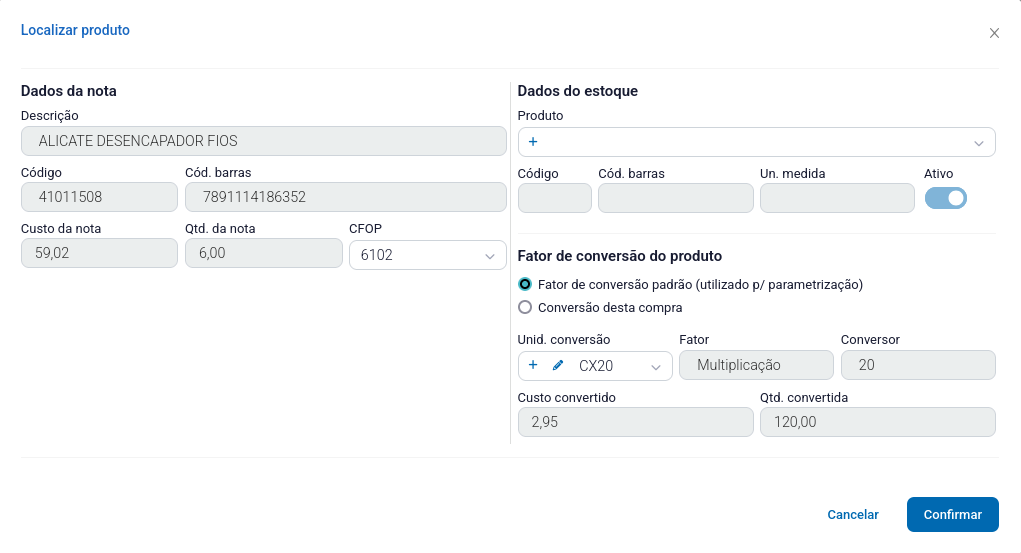This screenshot has height=553, width=1021.
Task: Click the Qtd. convertida field 120,00
Action: coord(877,423)
